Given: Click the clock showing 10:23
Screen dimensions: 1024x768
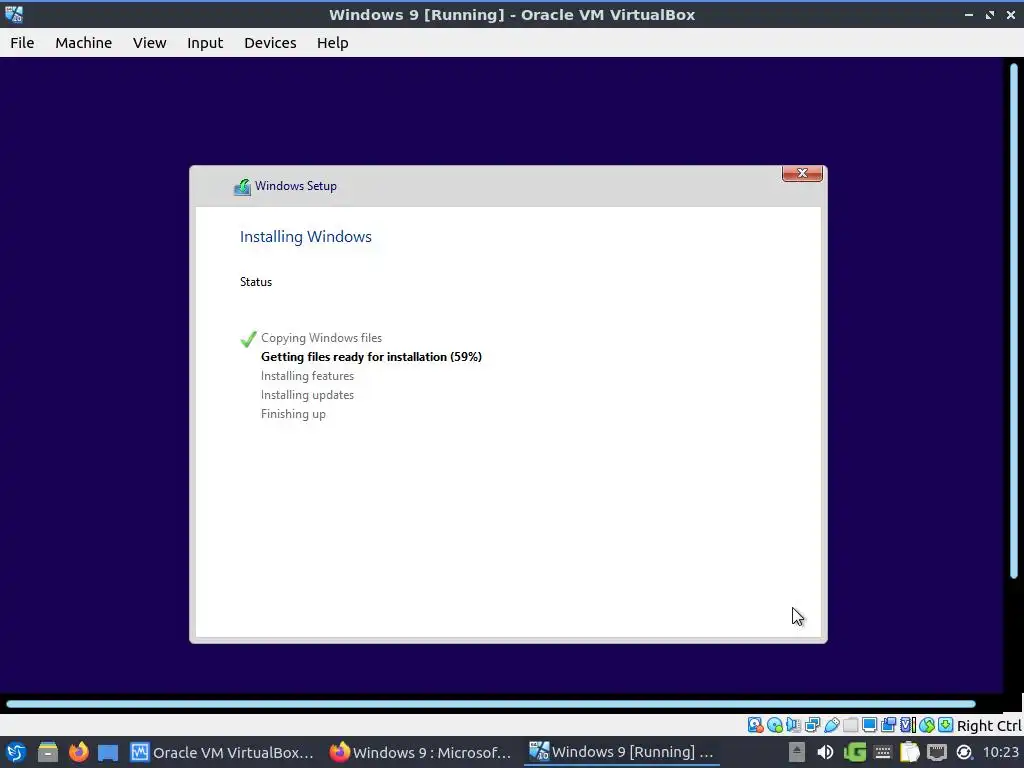Looking at the screenshot, I should click(1000, 752).
